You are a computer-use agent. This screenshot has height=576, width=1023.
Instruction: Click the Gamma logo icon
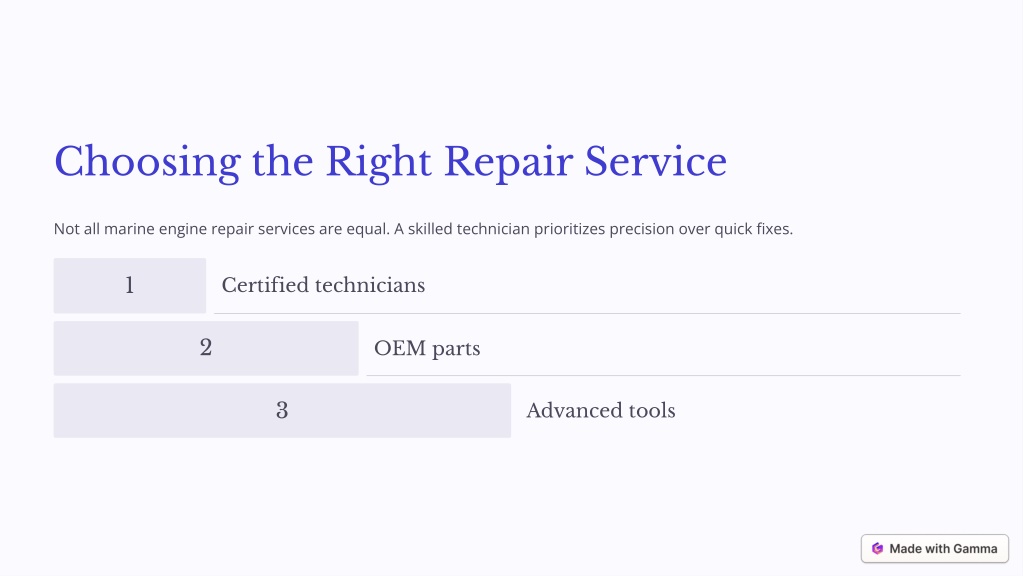[x=878, y=549]
